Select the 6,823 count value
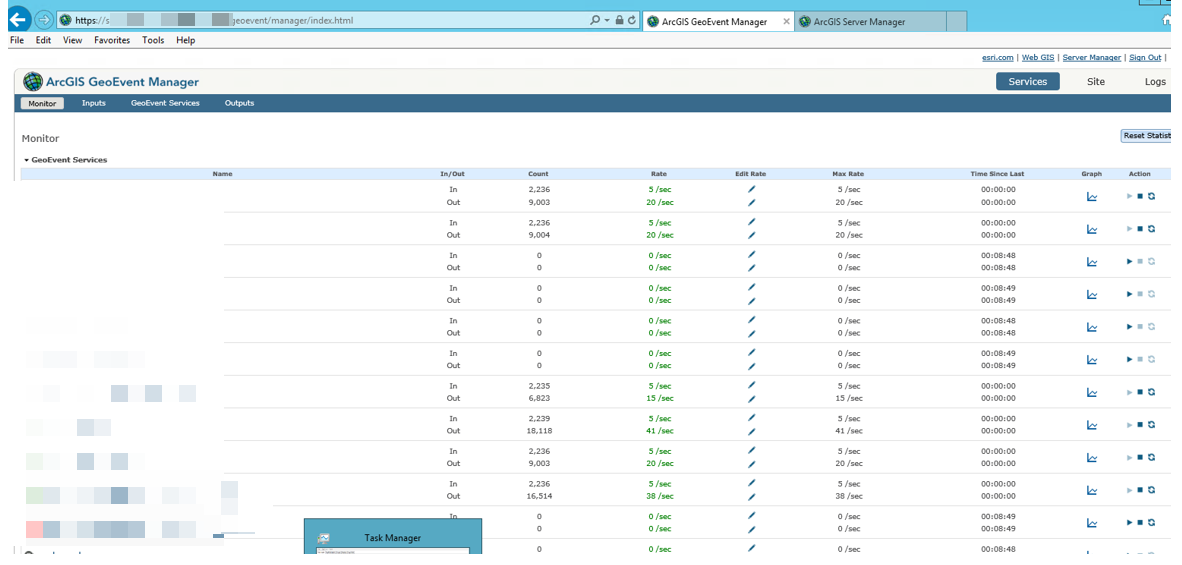This screenshot has height=565, width=1182. coord(538,399)
